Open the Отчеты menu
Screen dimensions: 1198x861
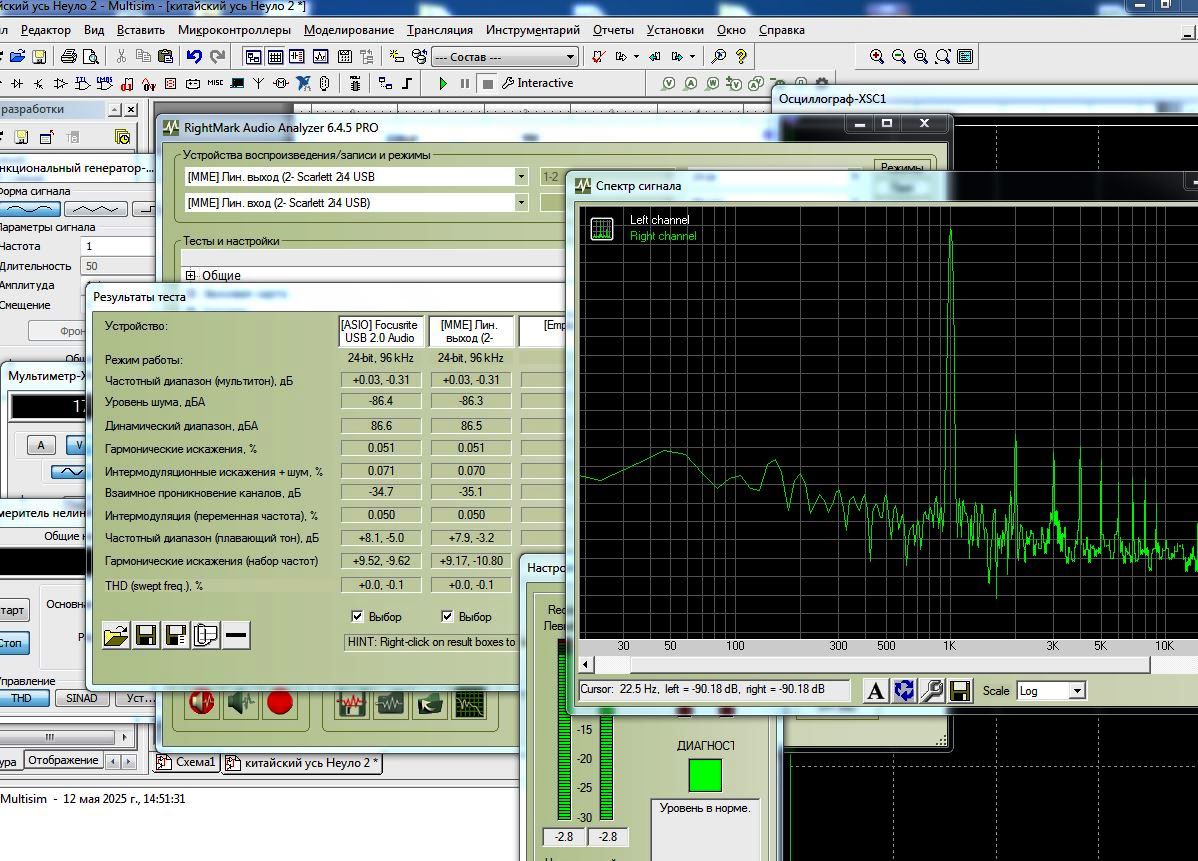[614, 31]
